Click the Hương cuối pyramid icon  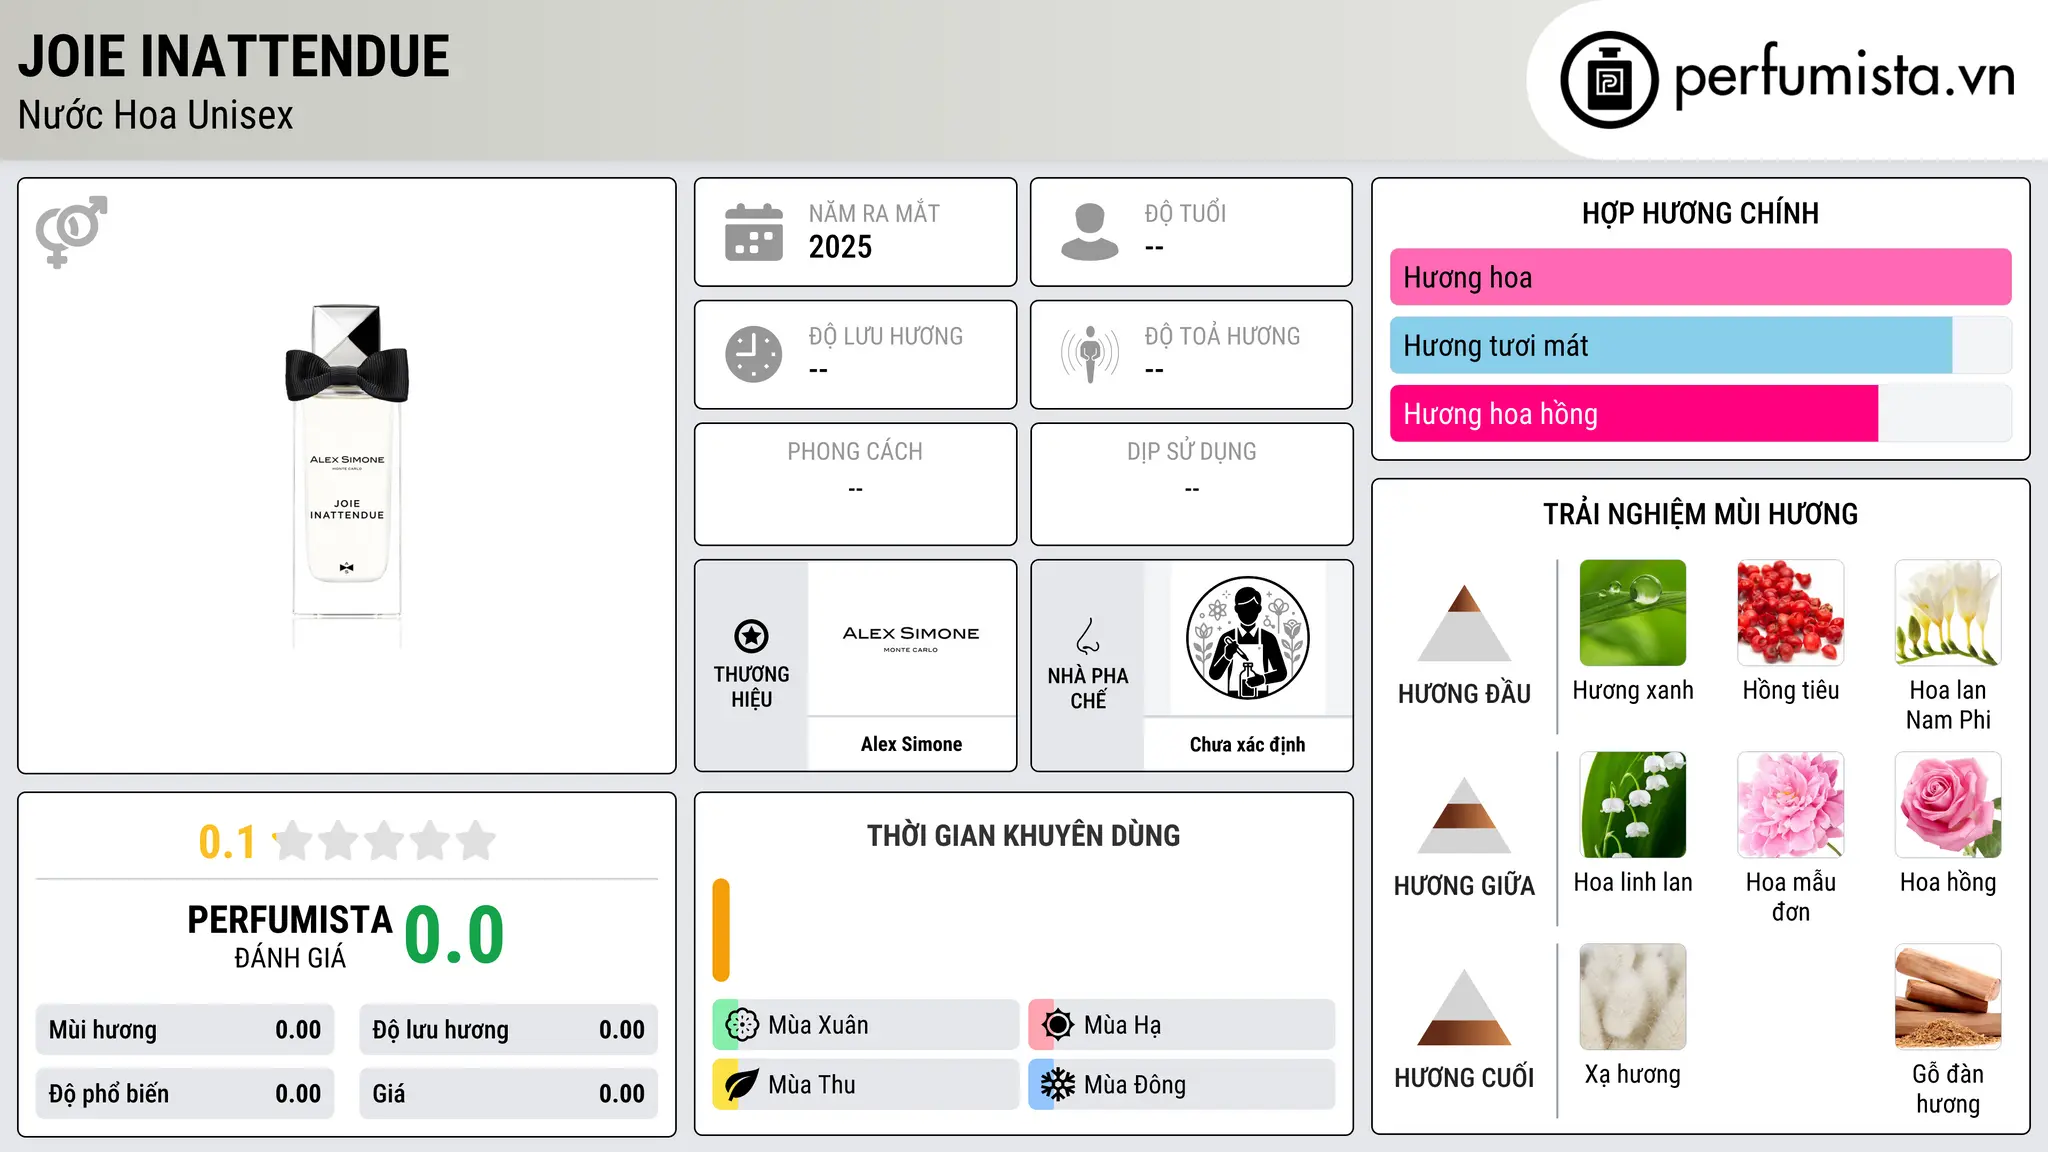(1465, 1007)
